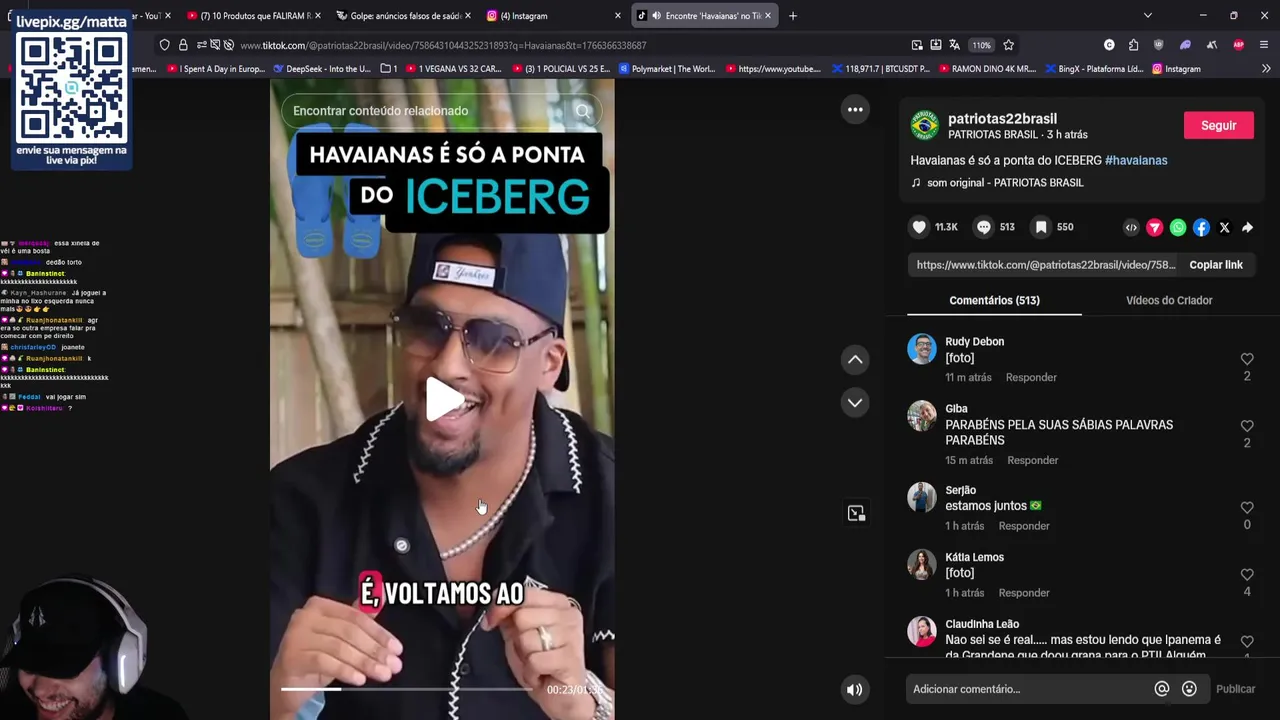Like Serjão's comment
This screenshot has height=720, width=1280.
pyautogui.click(x=1247, y=508)
